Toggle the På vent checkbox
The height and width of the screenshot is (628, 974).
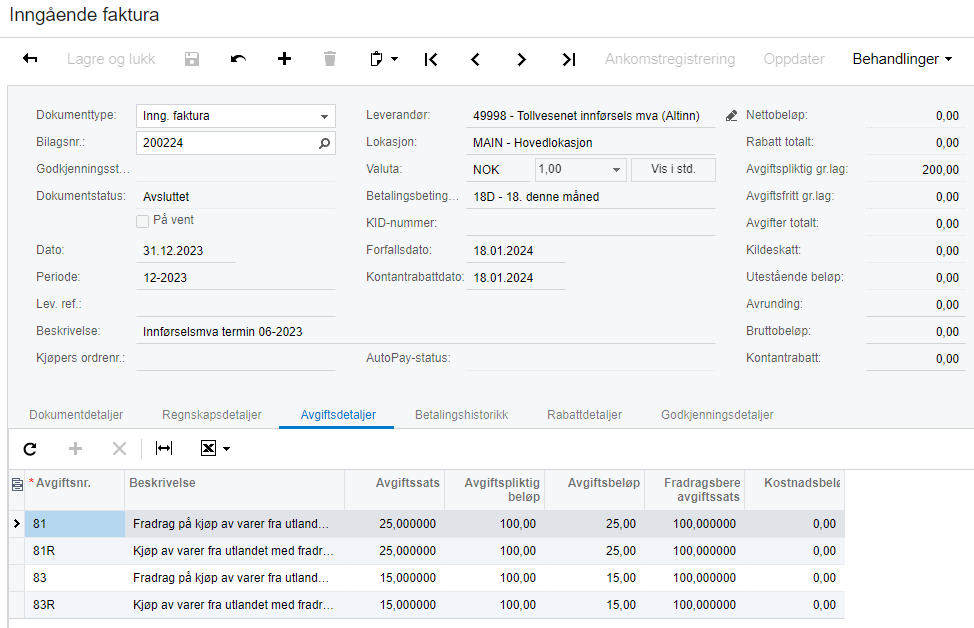[142, 221]
